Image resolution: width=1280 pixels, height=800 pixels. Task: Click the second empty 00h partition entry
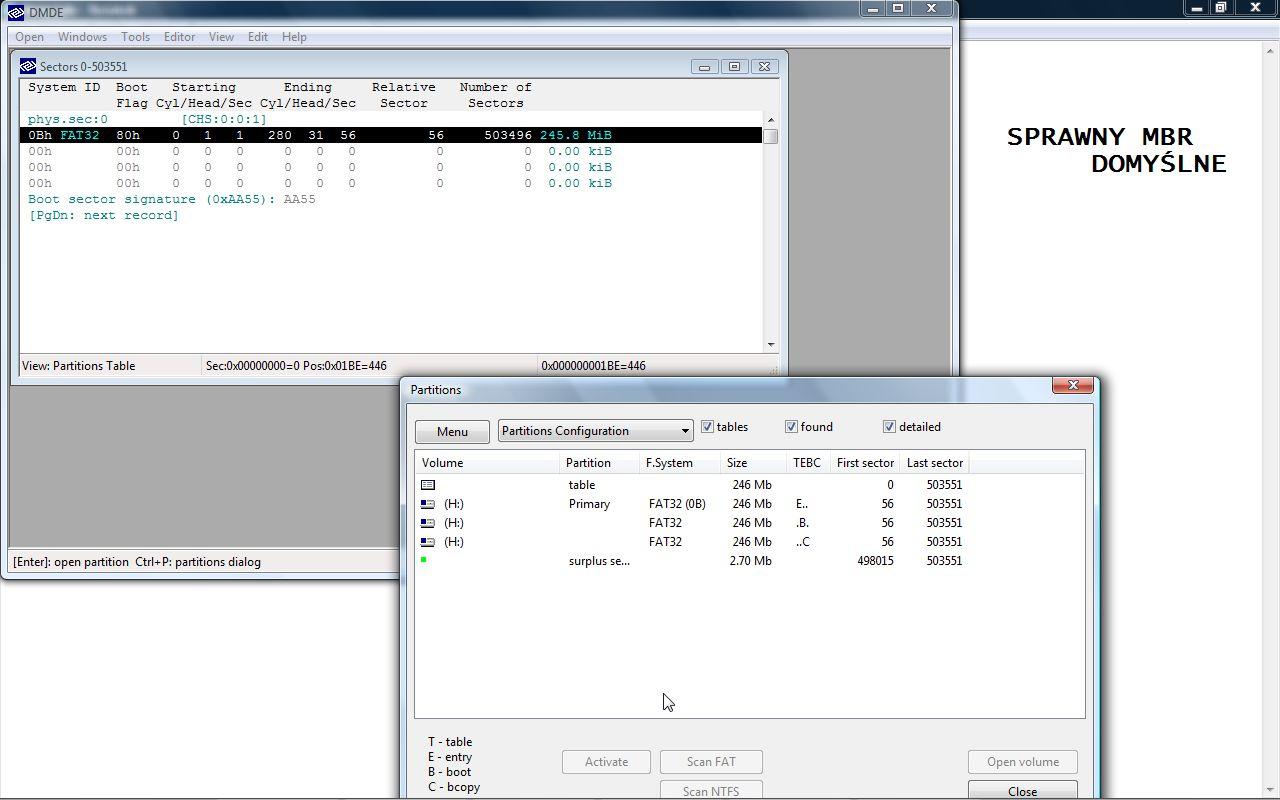[391, 167]
